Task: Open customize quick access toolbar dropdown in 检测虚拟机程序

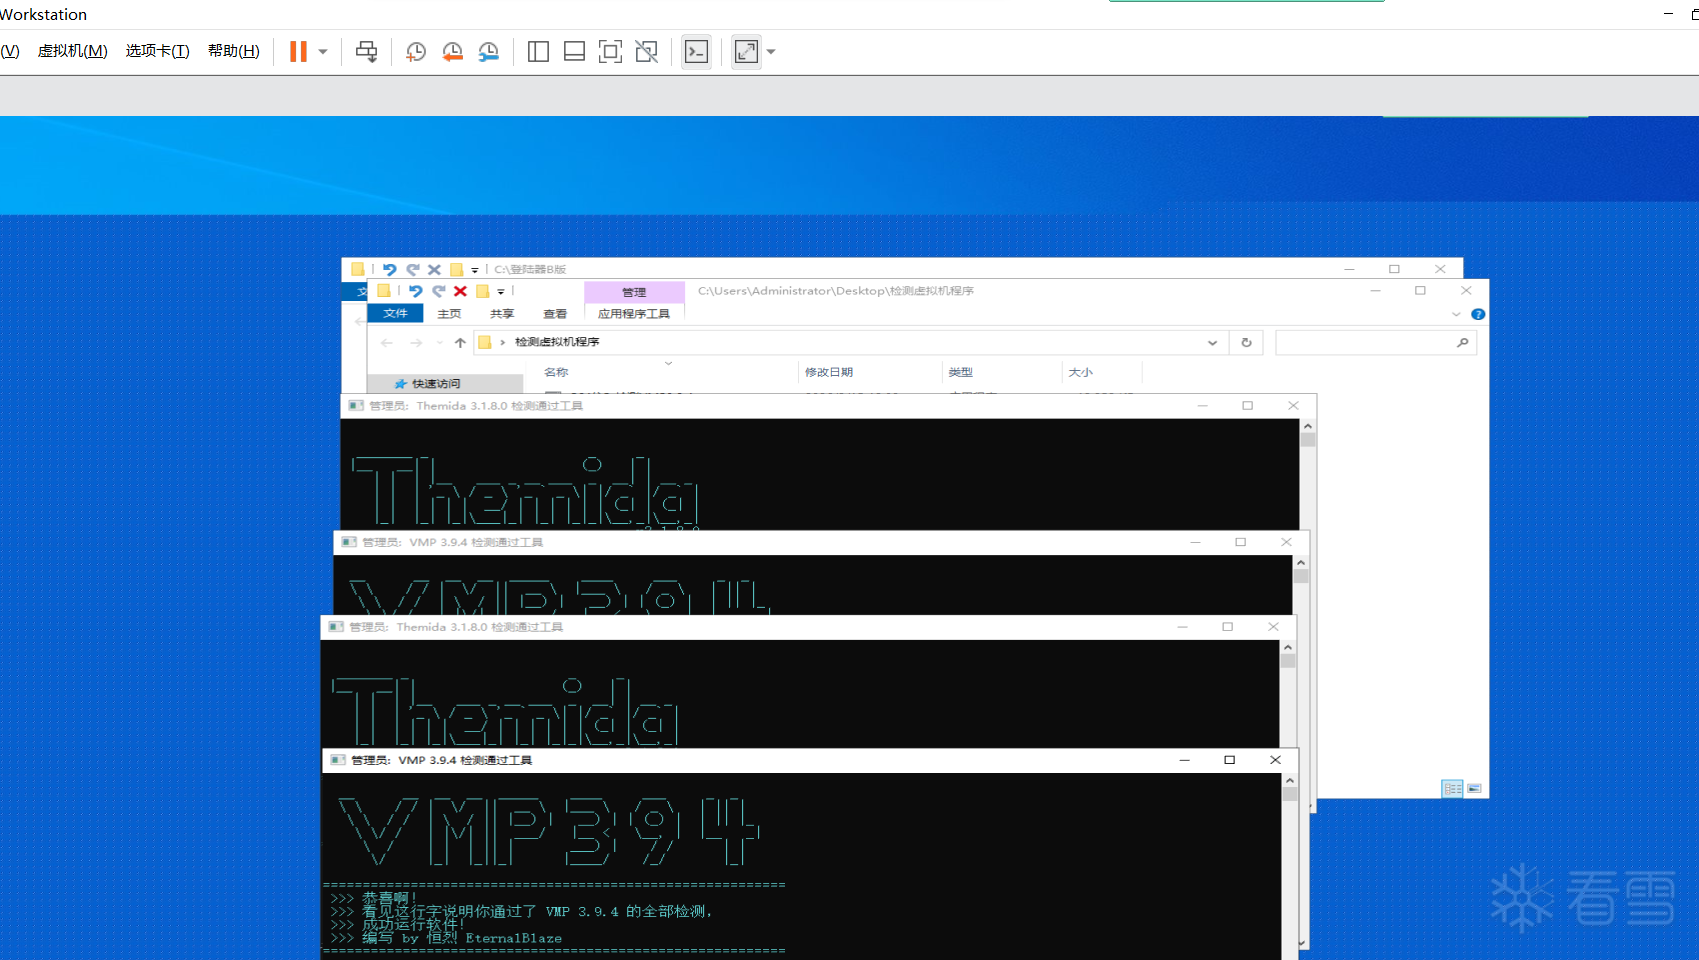Action: tap(501, 292)
